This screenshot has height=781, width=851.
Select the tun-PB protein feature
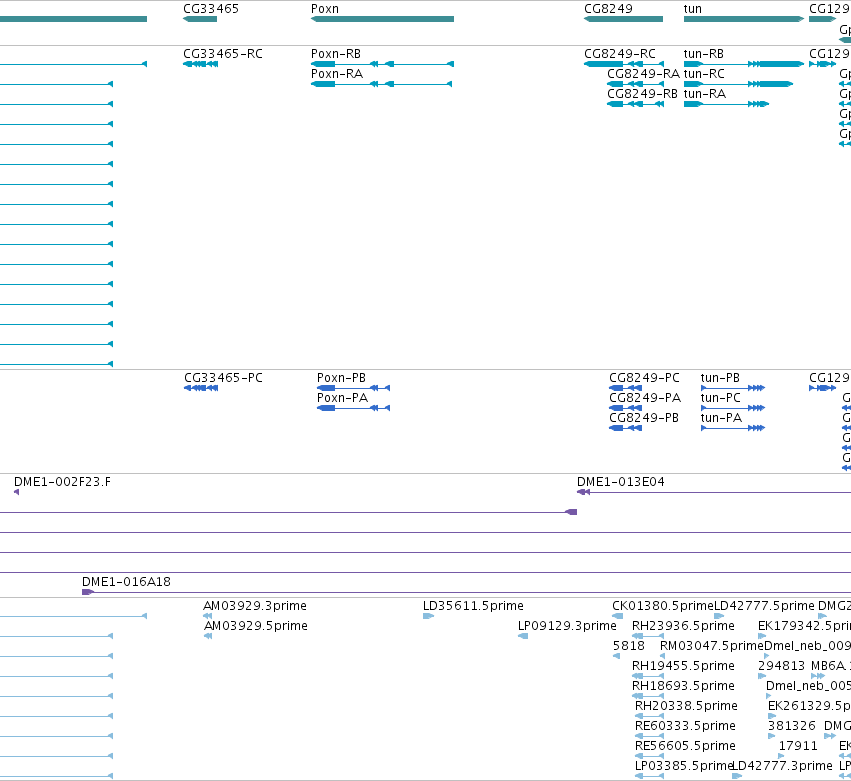[x=733, y=388]
